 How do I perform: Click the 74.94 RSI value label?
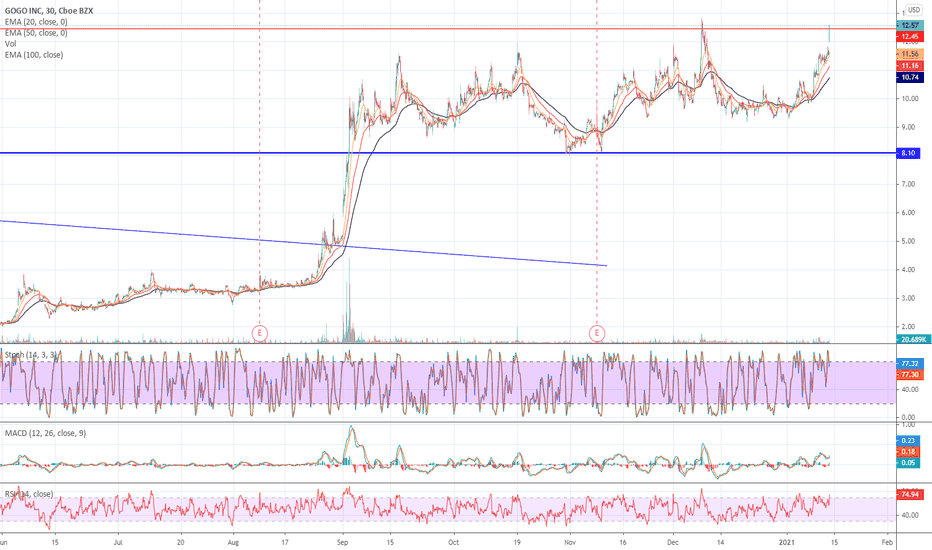point(909,494)
